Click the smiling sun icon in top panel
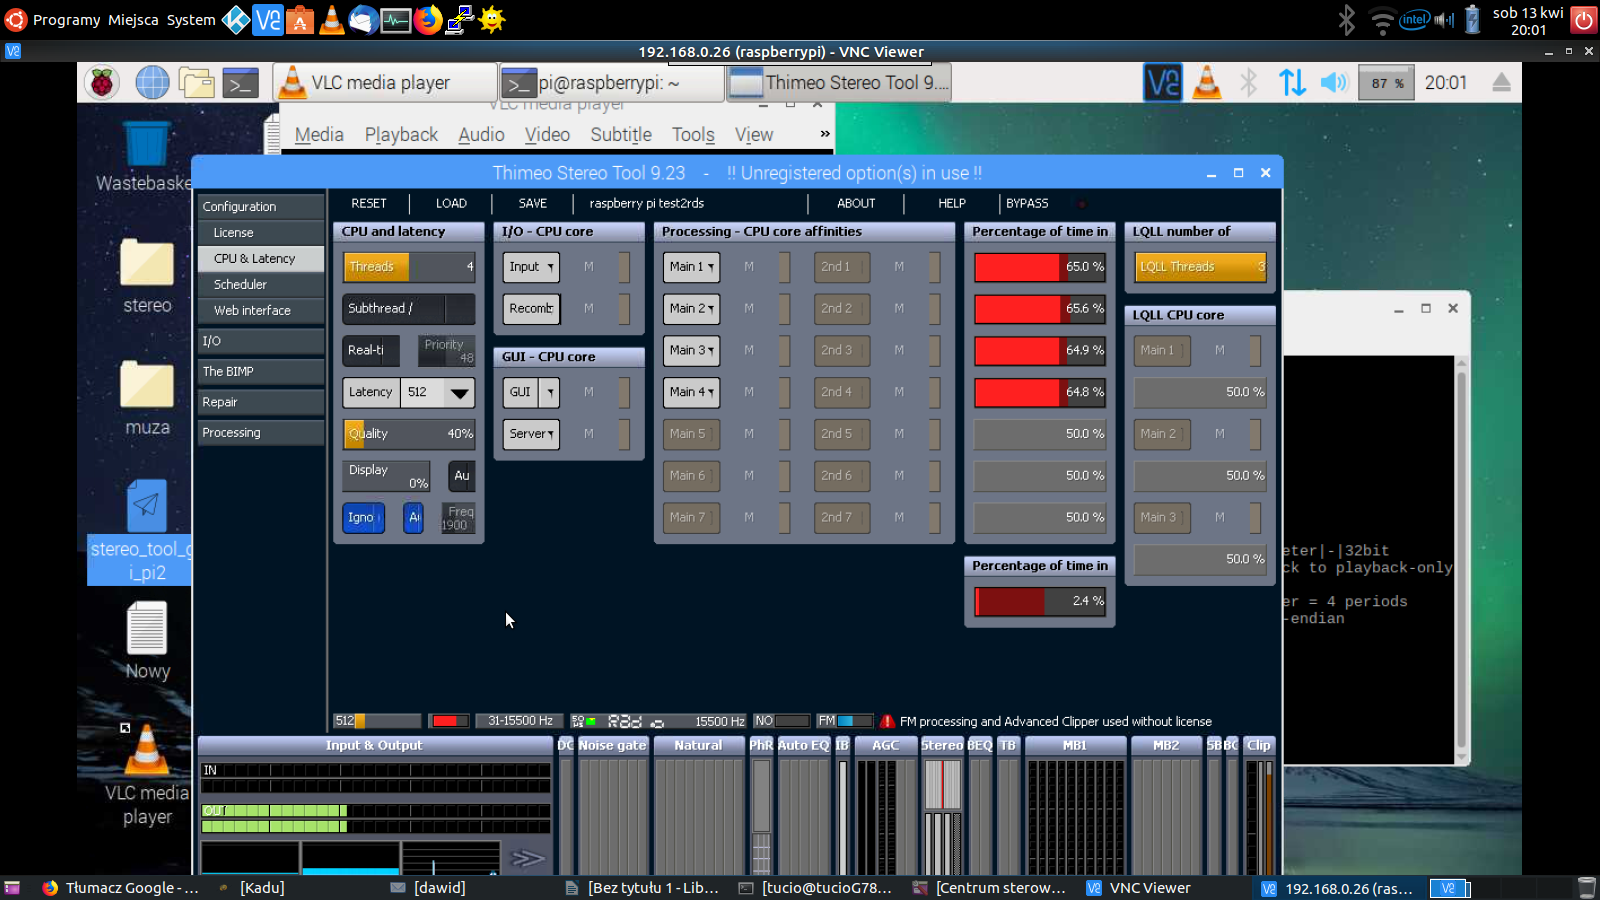 [492, 19]
